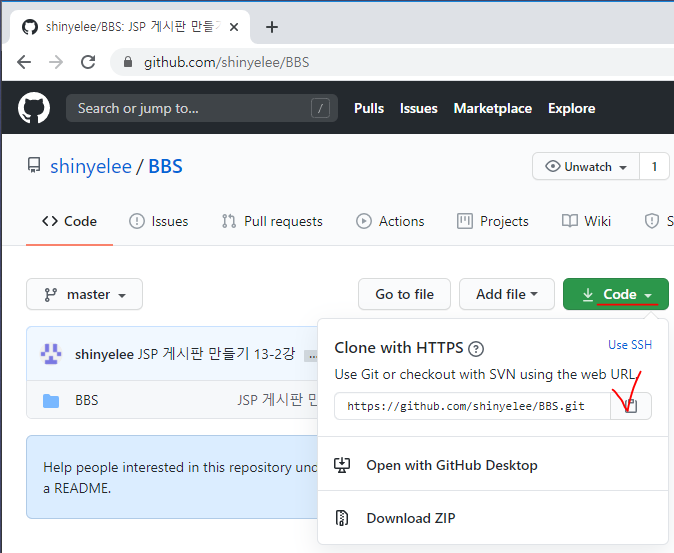Select the Wiki tab

[x=586, y=221]
